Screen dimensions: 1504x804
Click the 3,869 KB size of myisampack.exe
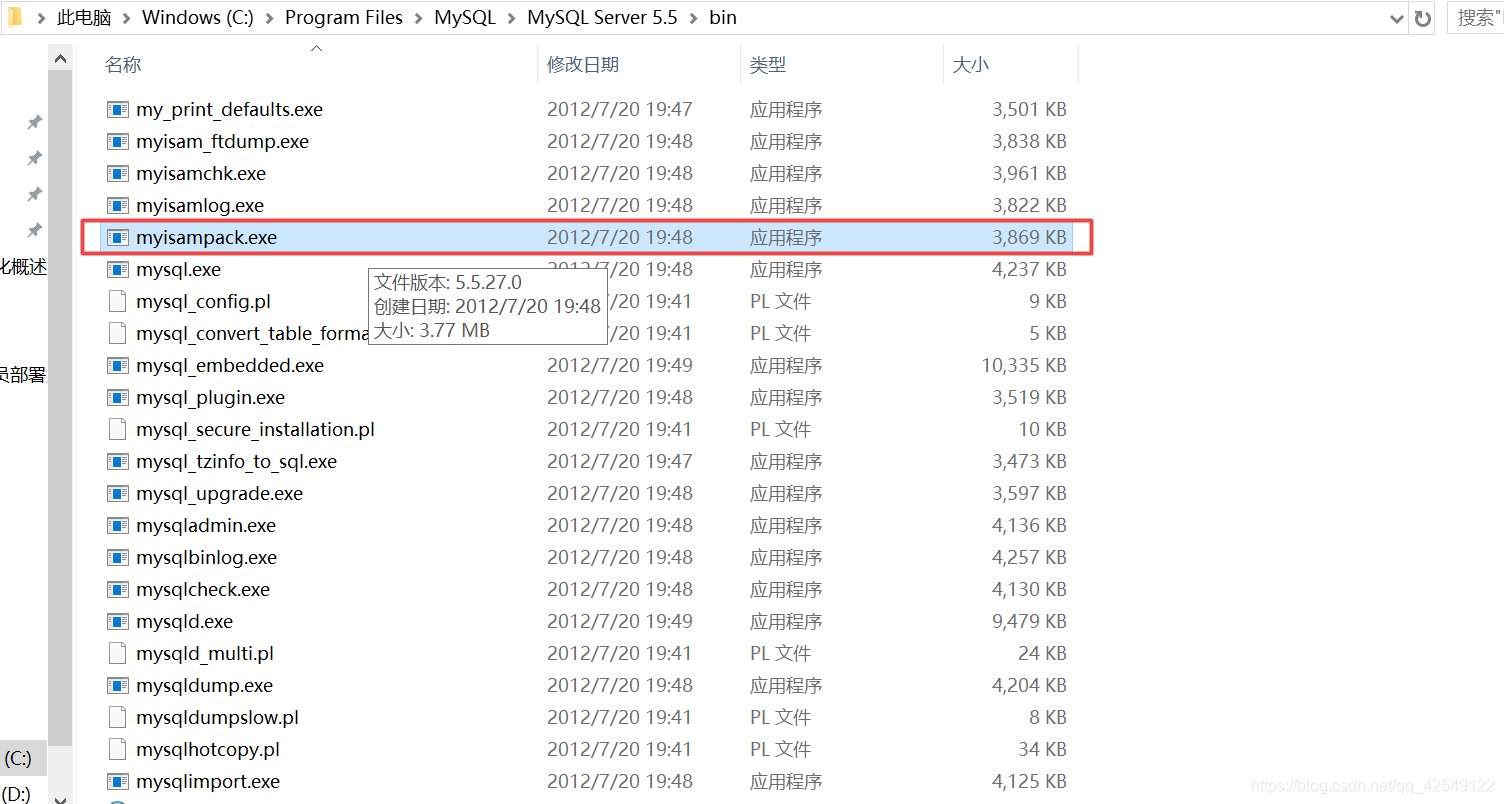click(1029, 238)
